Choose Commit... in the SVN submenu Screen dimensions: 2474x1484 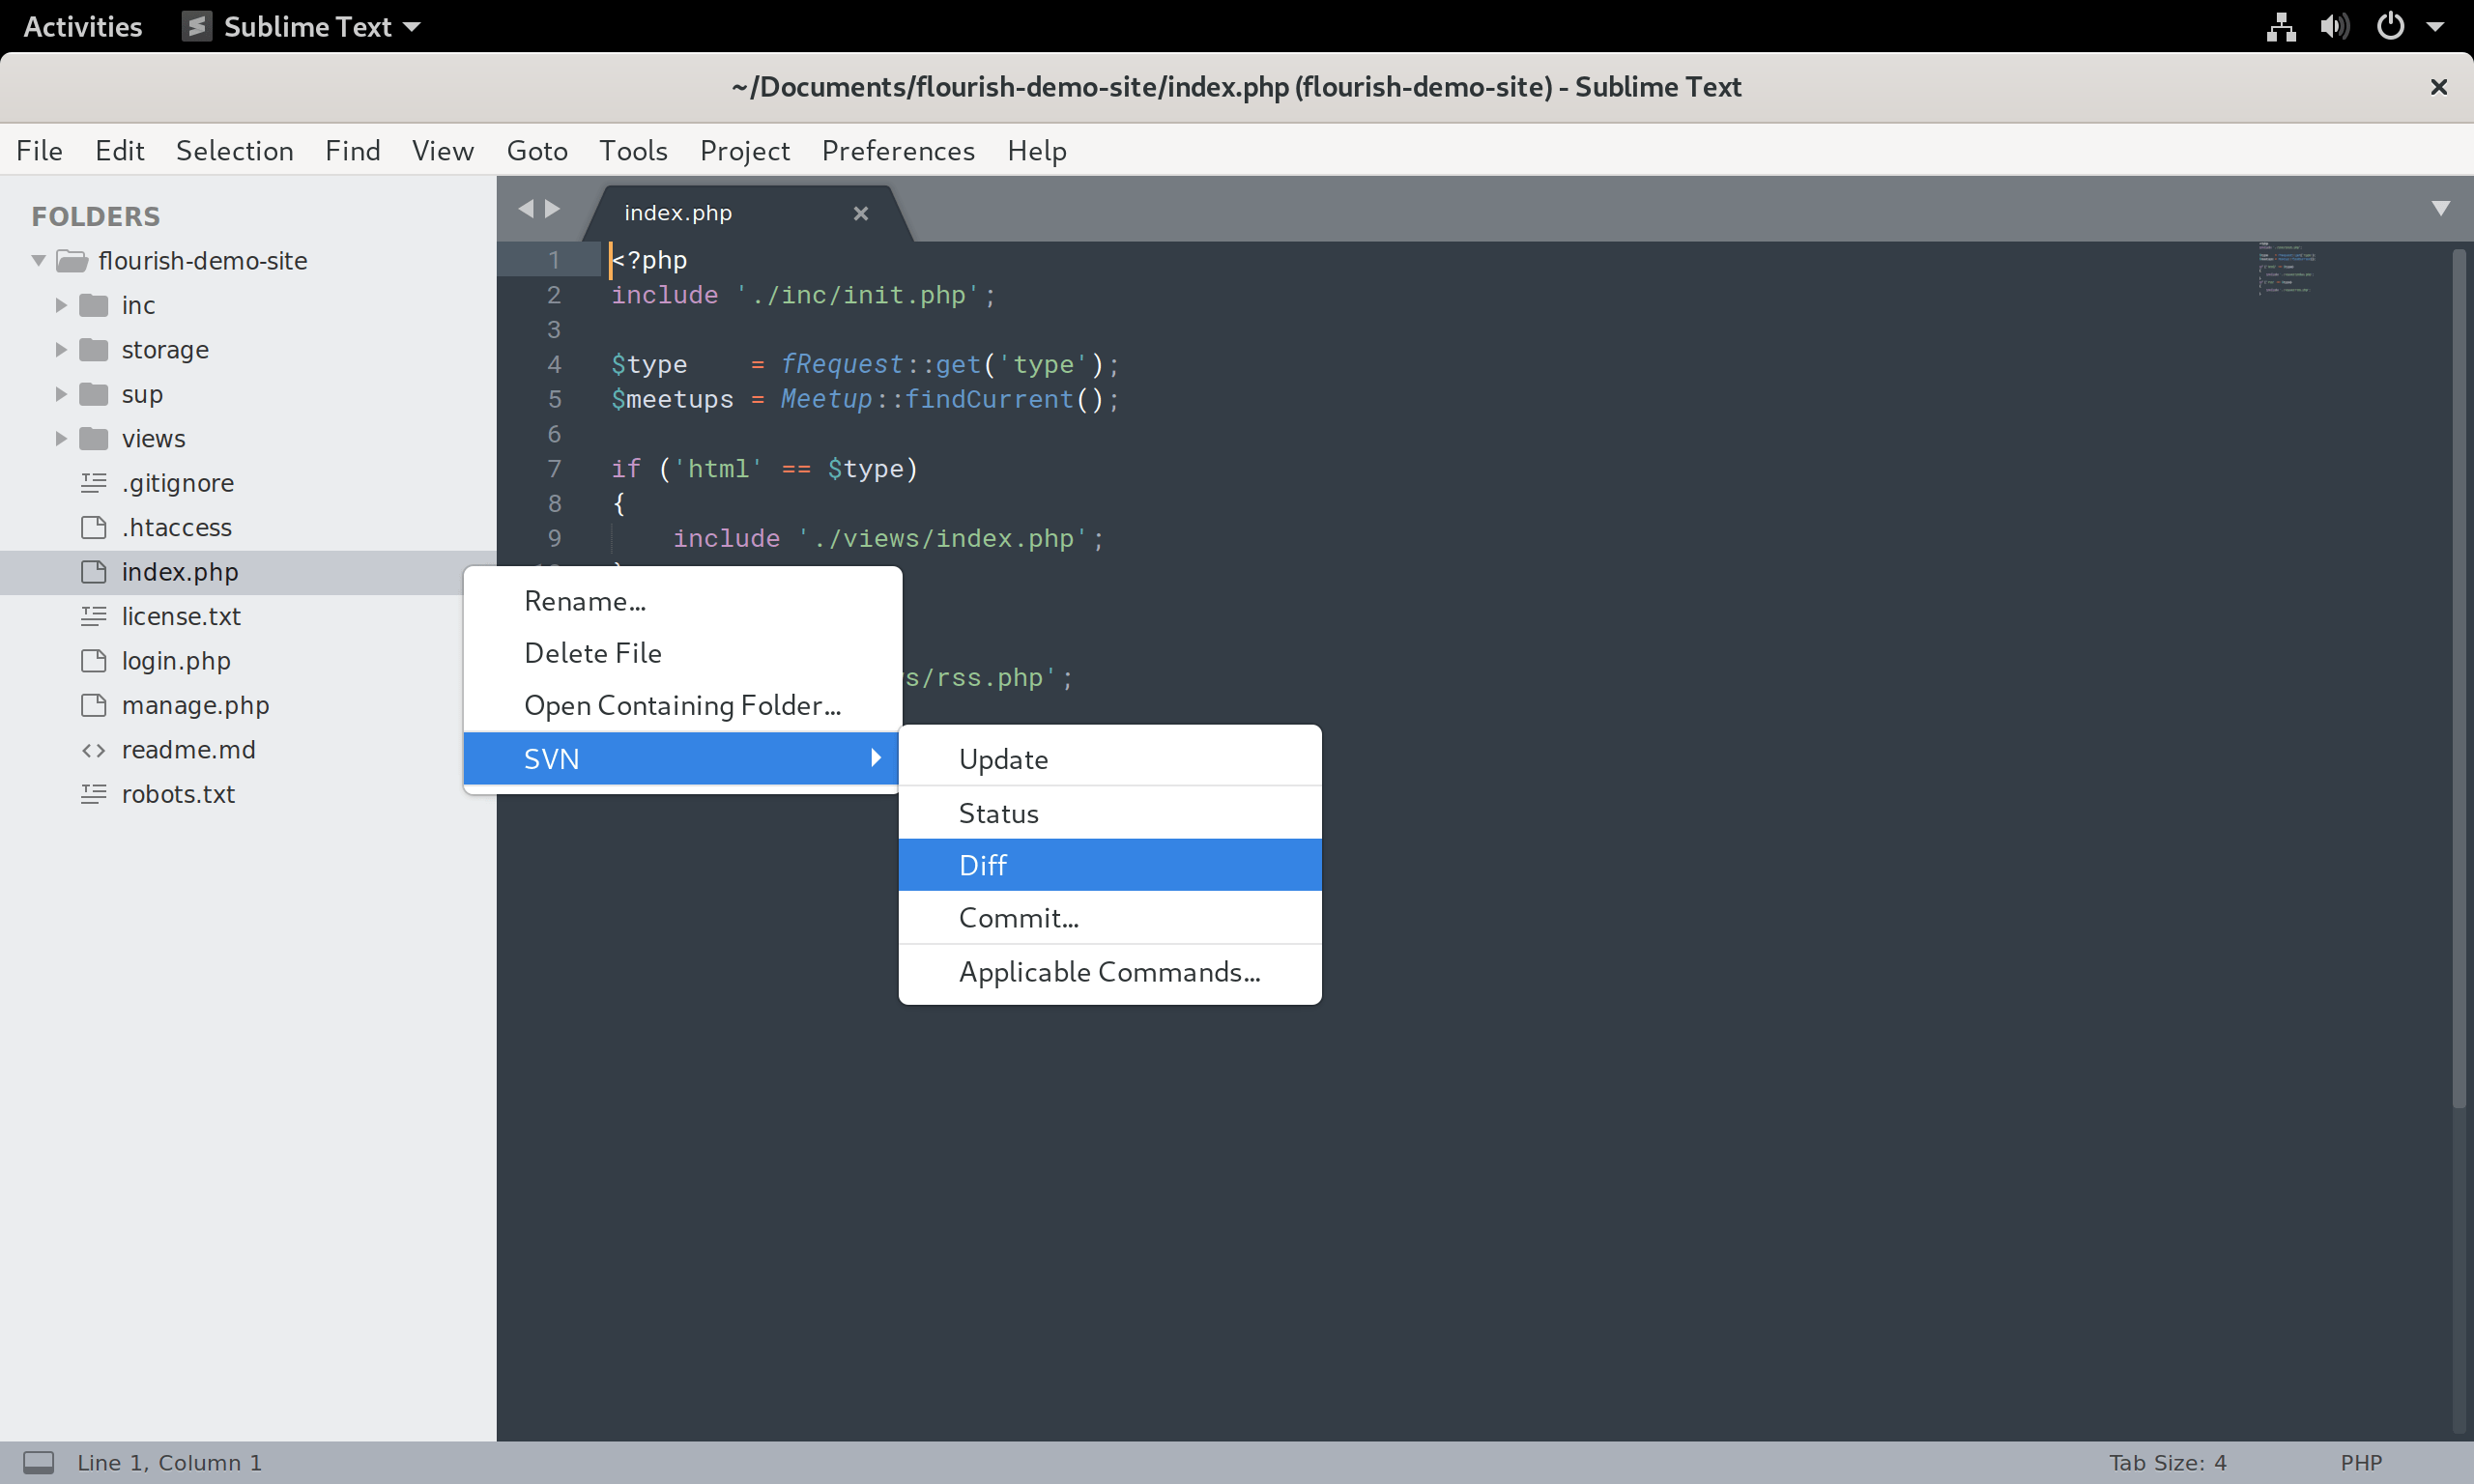point(1110,918)
